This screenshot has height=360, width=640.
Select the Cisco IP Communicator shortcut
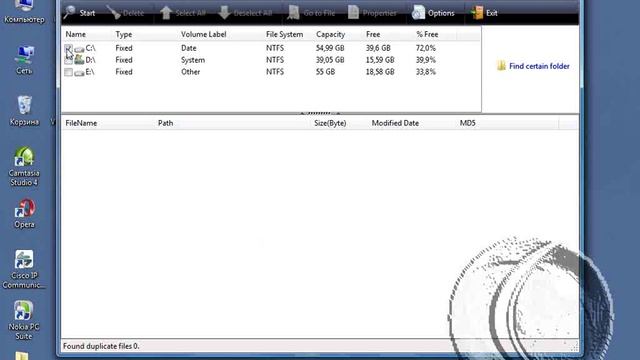coord(24,269)
